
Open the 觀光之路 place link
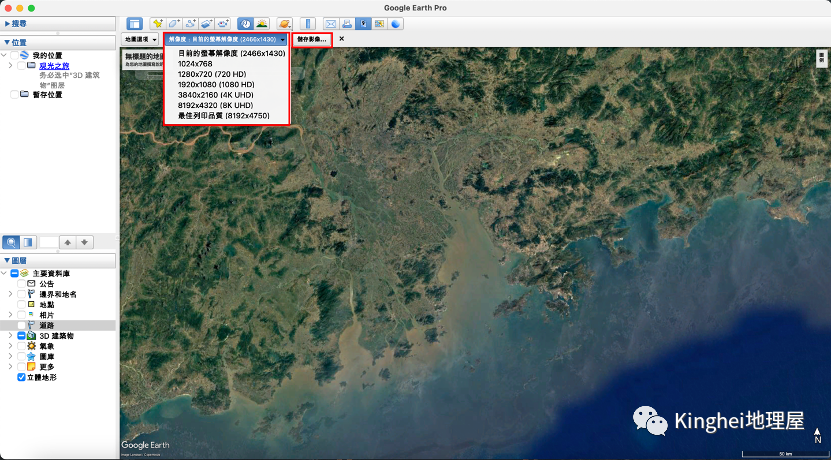tap(53, 66)
